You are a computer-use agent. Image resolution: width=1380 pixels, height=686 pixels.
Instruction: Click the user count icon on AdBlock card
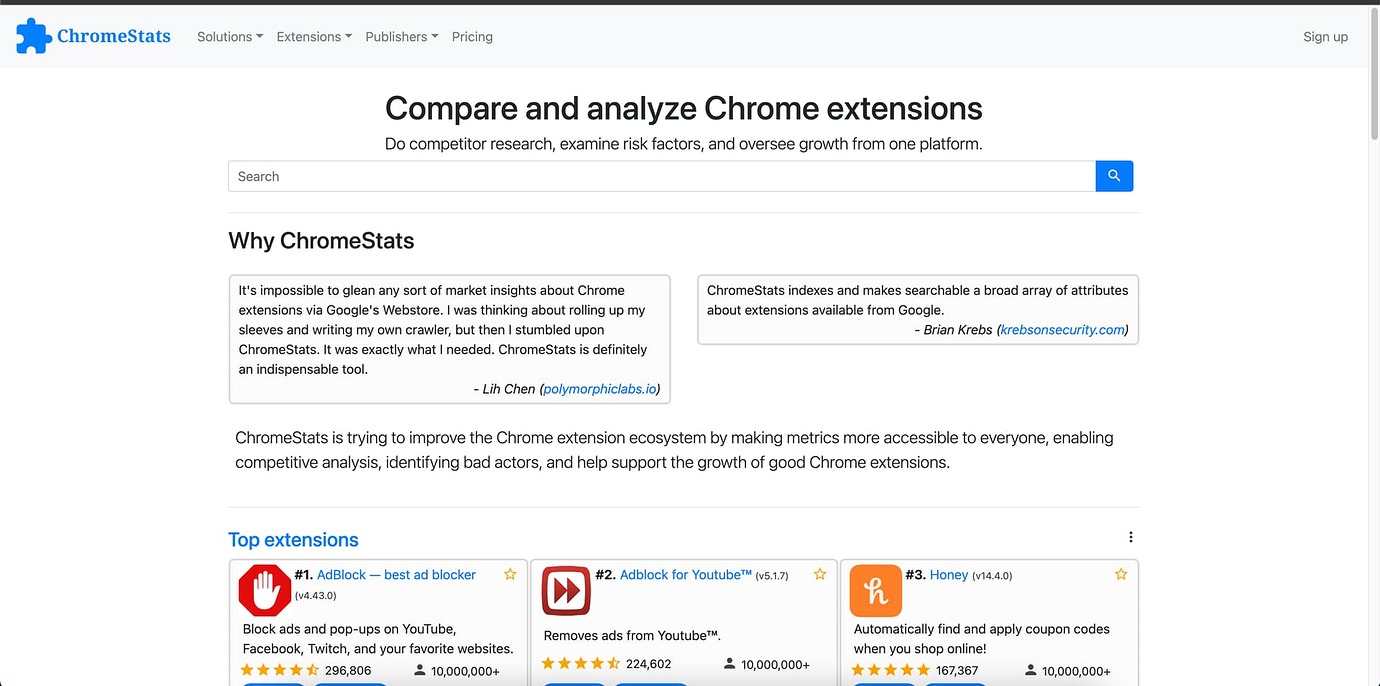point(419,671)
